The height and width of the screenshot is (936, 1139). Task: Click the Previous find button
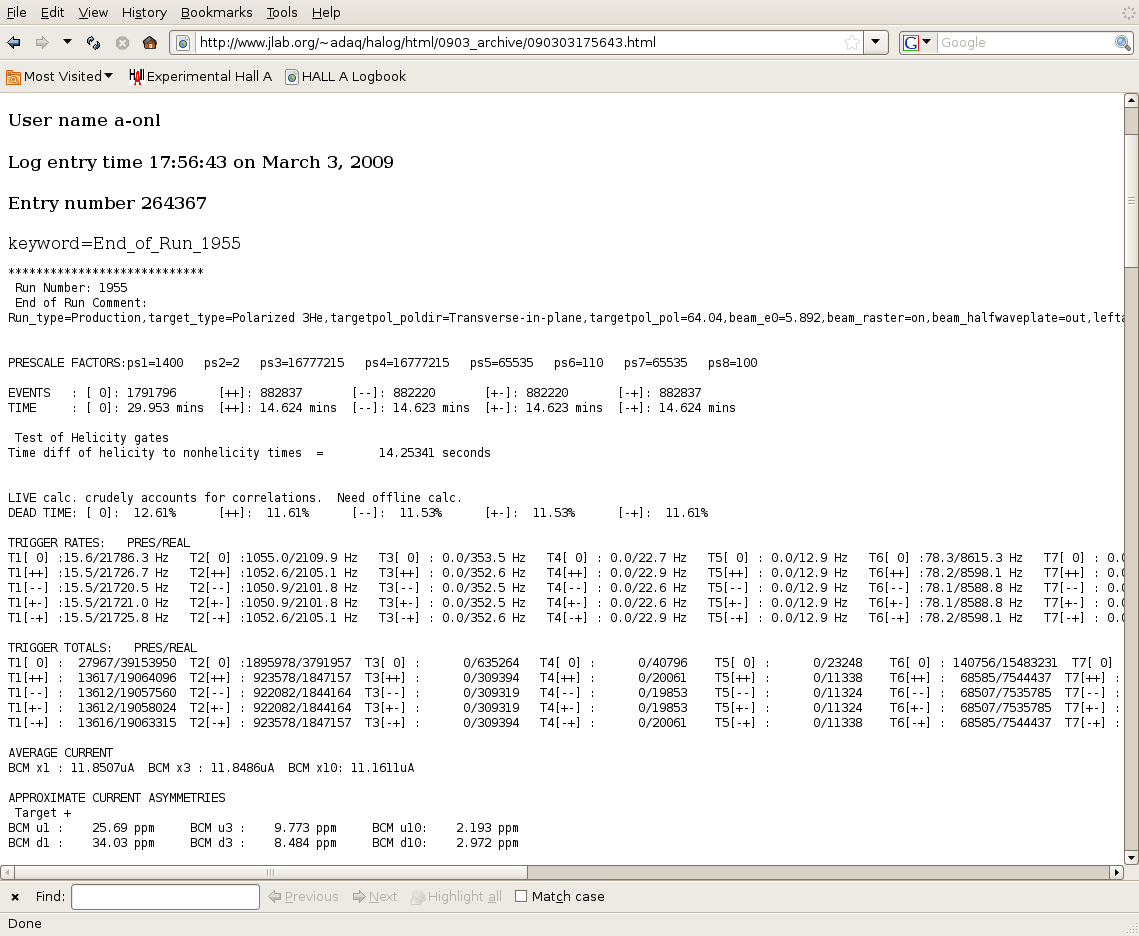(304, 897)
